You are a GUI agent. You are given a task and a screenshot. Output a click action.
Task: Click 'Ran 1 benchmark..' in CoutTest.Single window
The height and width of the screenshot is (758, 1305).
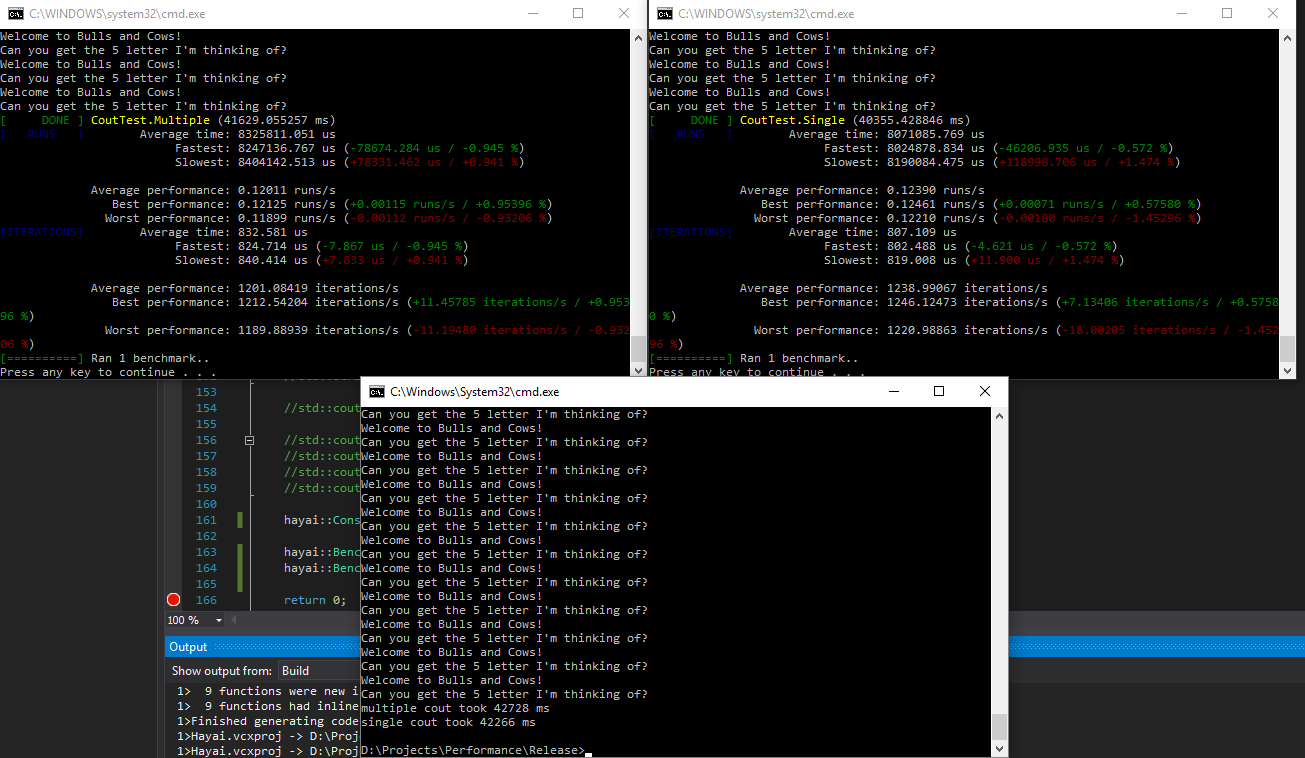pos(797,358)
